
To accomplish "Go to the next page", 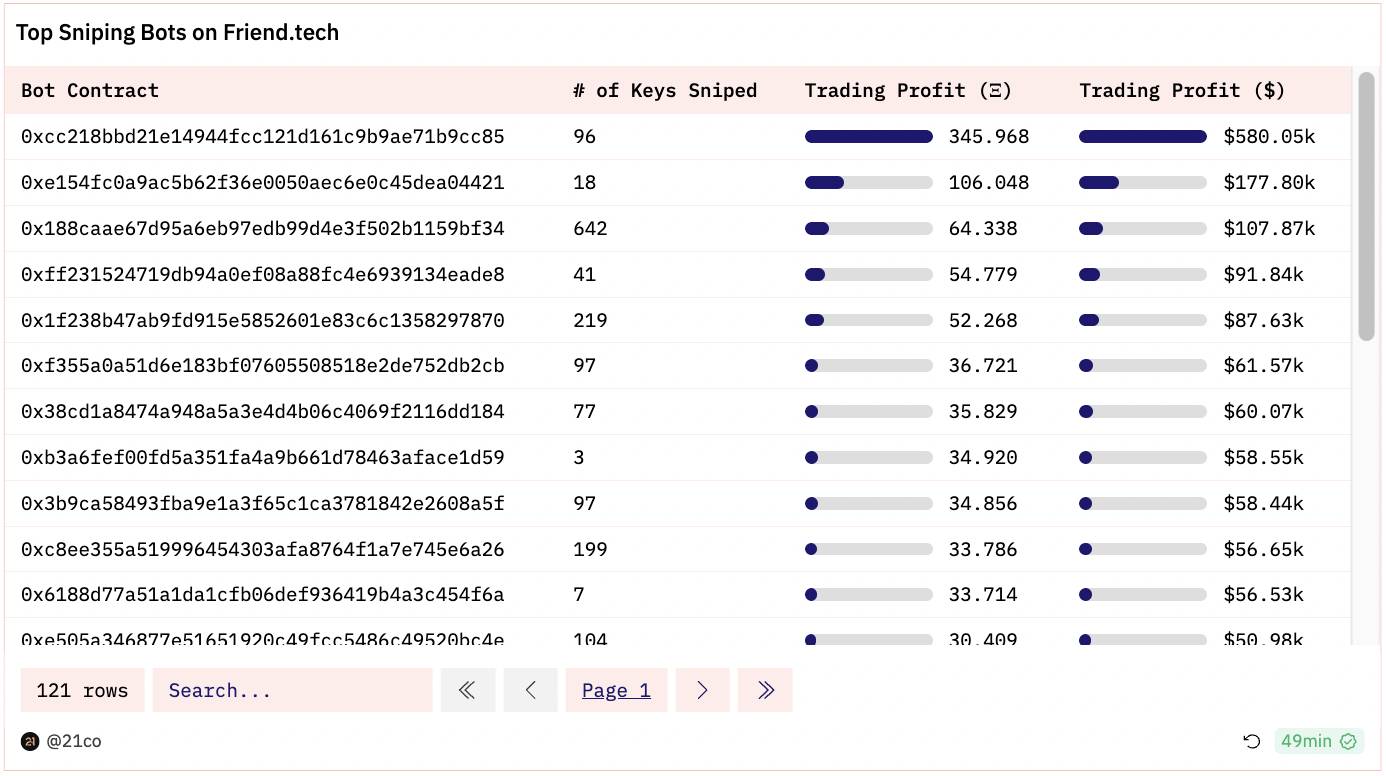I will (702, 690).
